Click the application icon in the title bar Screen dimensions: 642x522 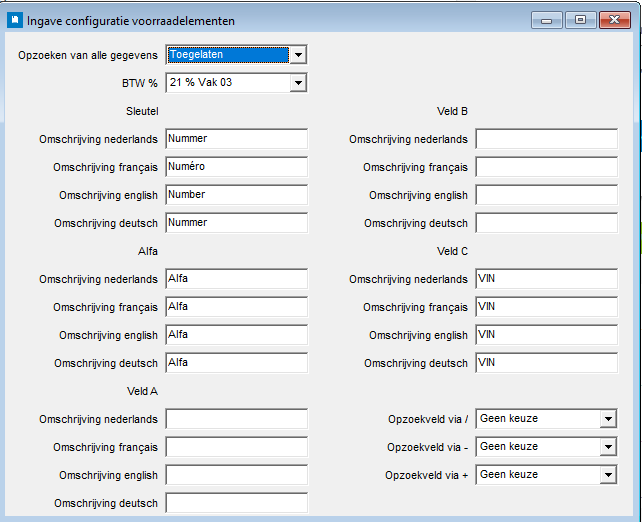pyautogui.click(x=15, y=19)
